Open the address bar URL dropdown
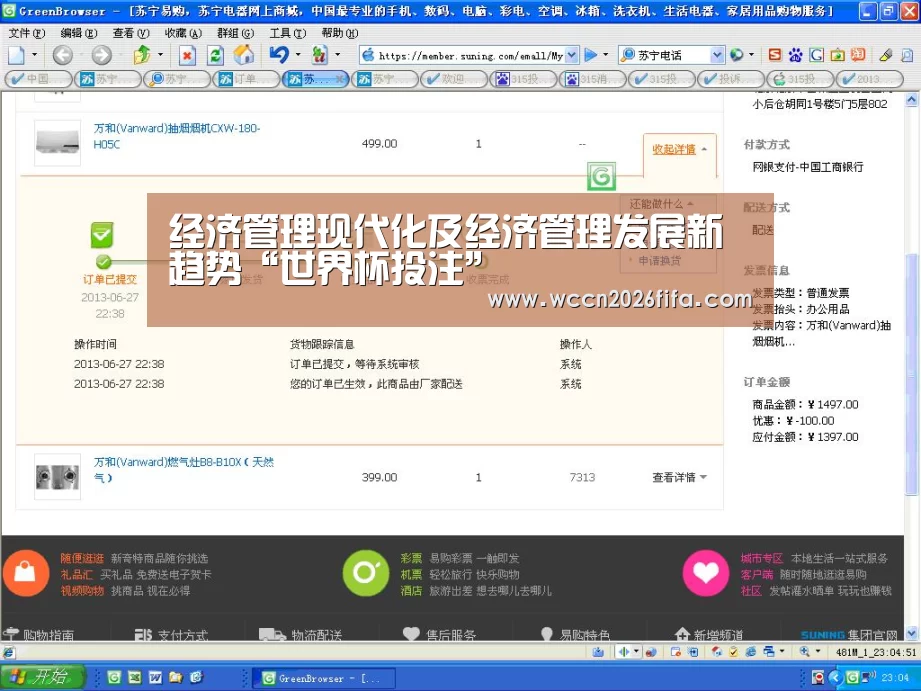 [x=572, y=55]
